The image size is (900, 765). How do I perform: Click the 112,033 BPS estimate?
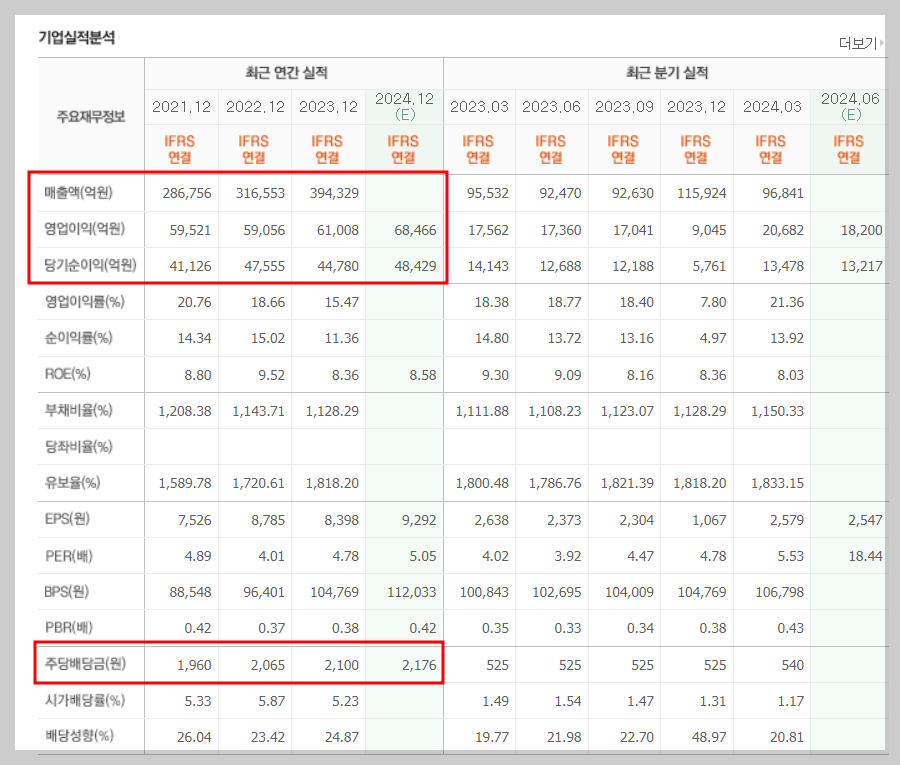point(412,592)
